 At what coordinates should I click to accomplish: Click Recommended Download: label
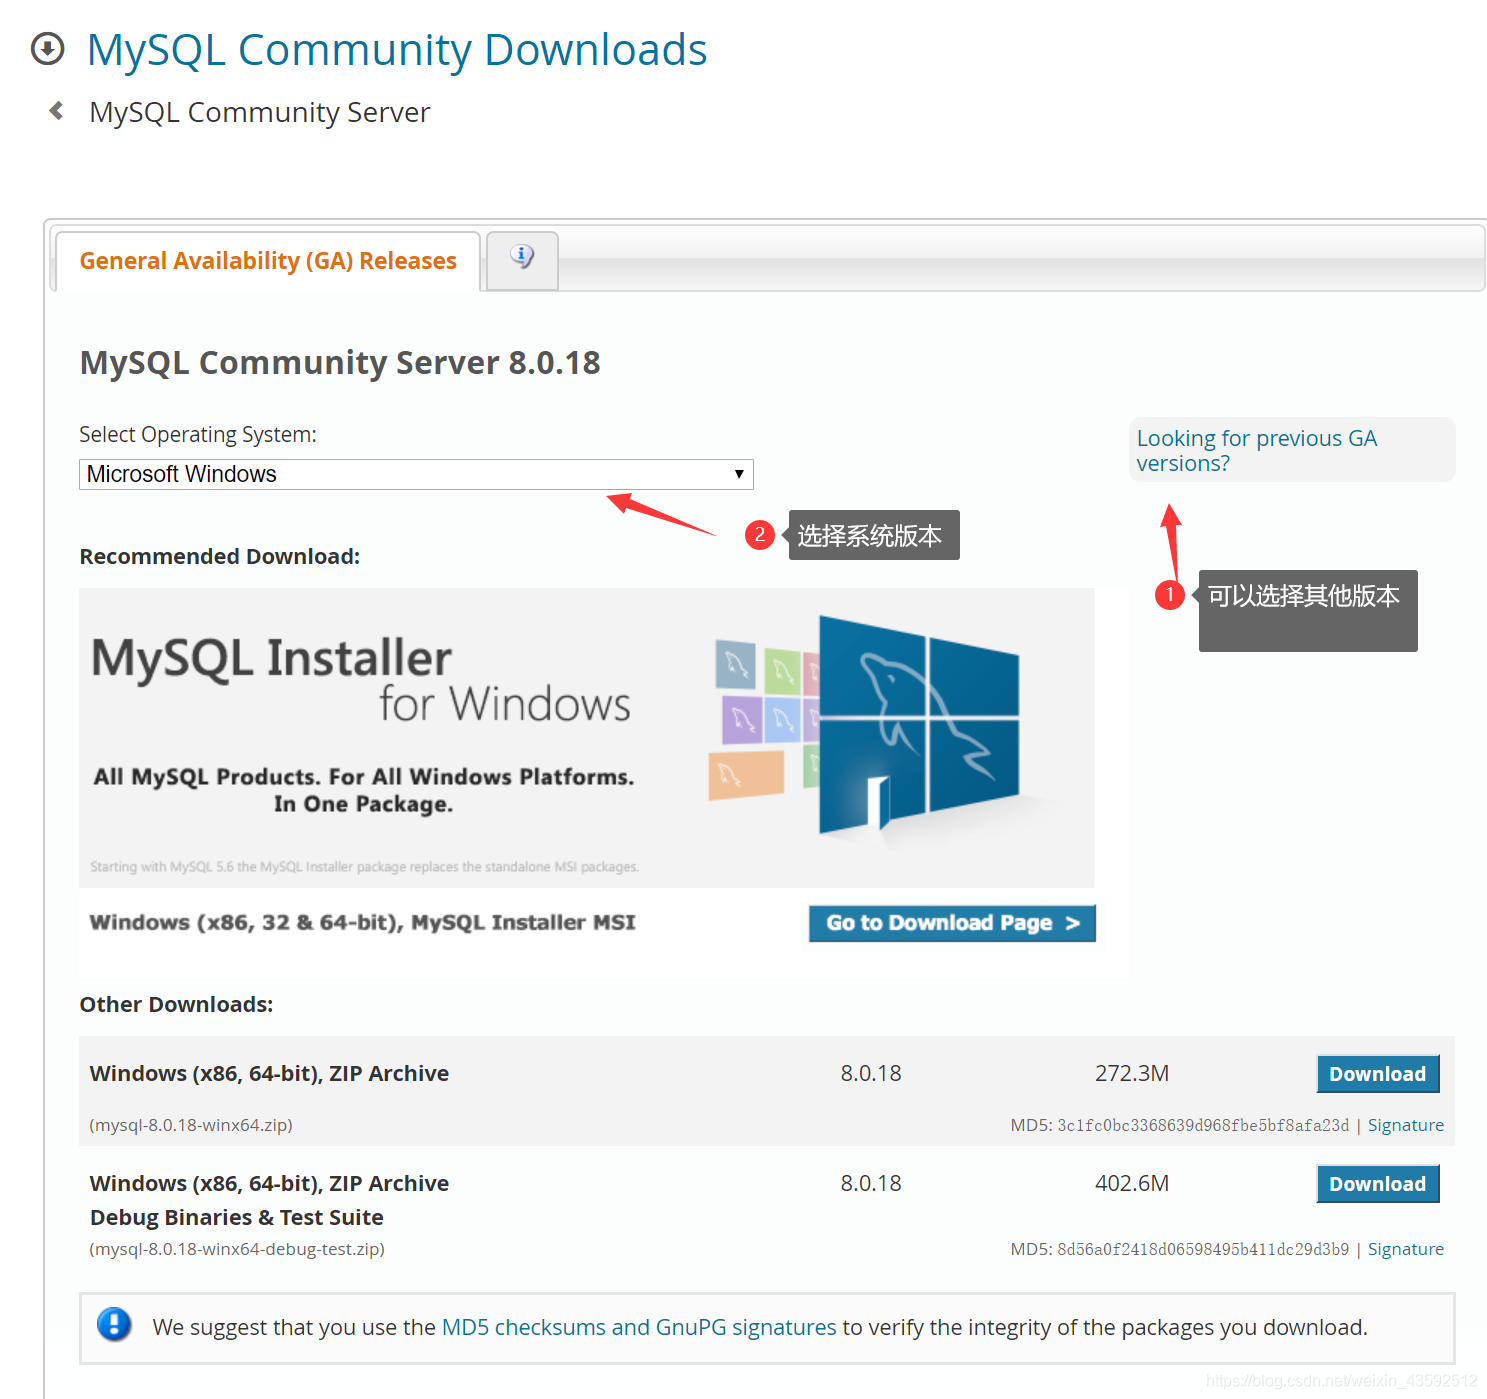(220, 556)
